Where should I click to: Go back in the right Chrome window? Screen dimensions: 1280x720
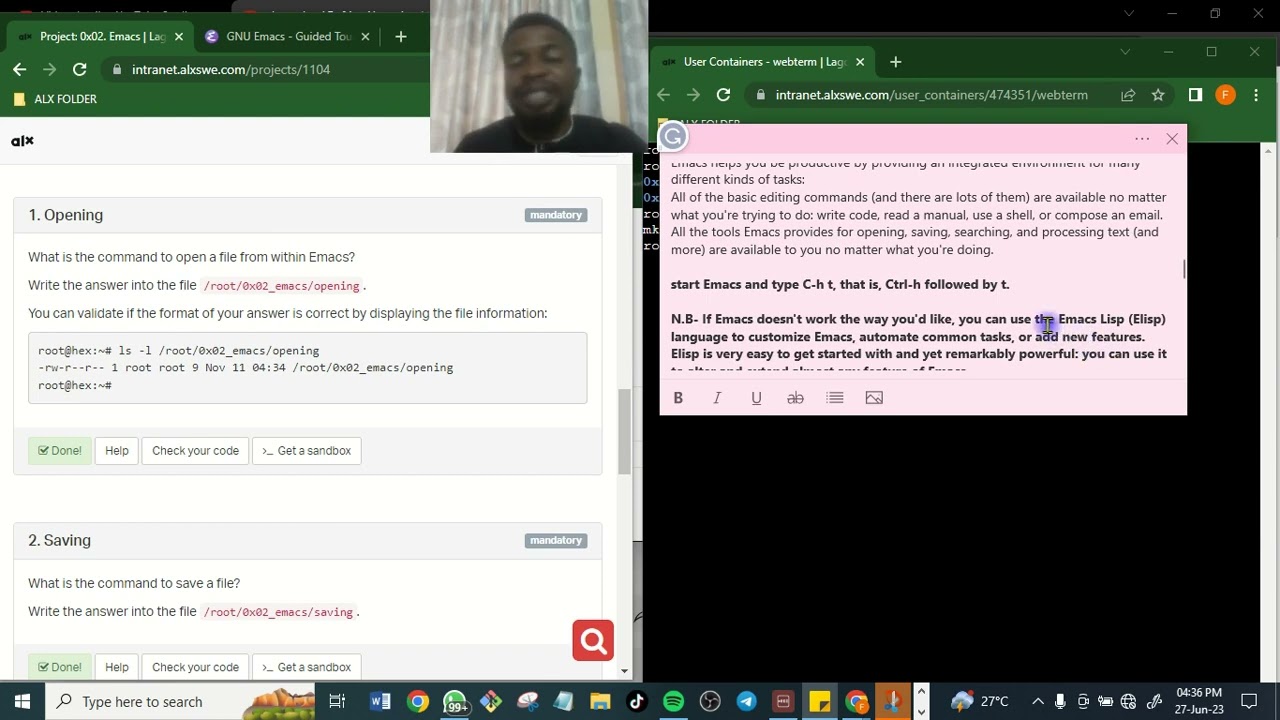[664, 95]
